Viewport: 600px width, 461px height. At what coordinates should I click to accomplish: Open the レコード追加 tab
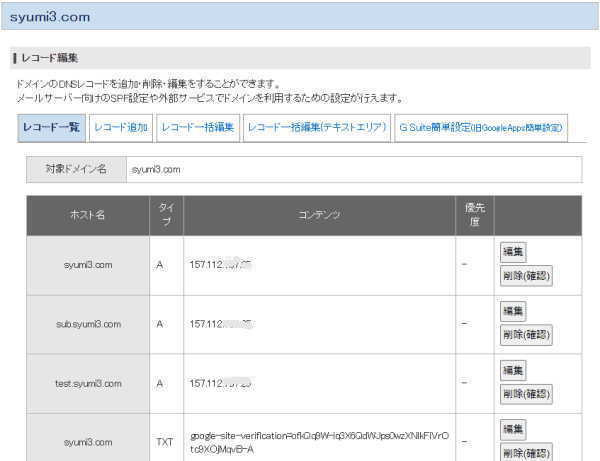click(121, 128)
